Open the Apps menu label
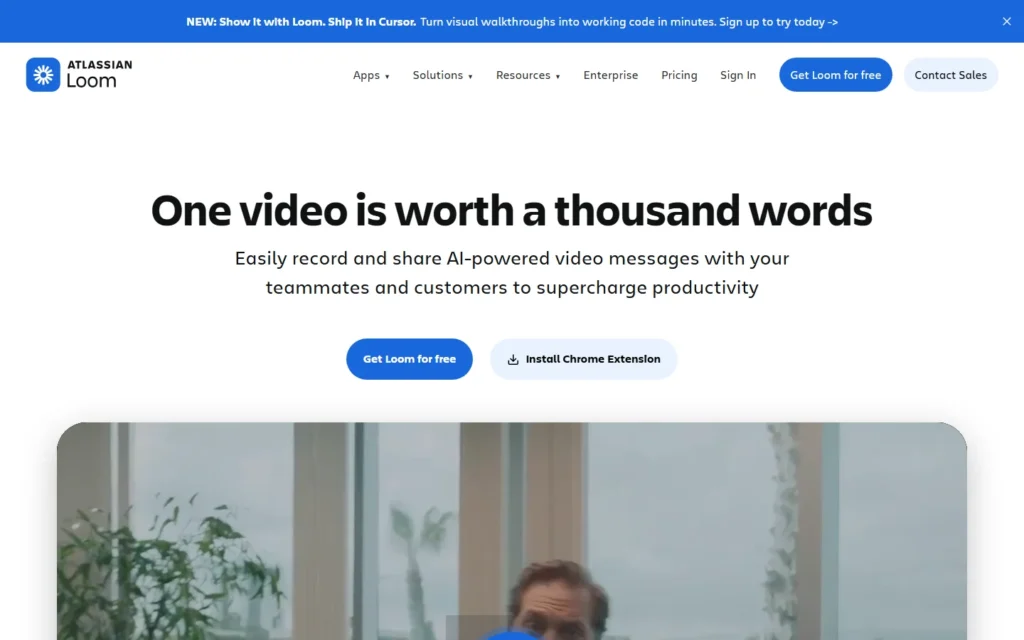 coord(366,75)
